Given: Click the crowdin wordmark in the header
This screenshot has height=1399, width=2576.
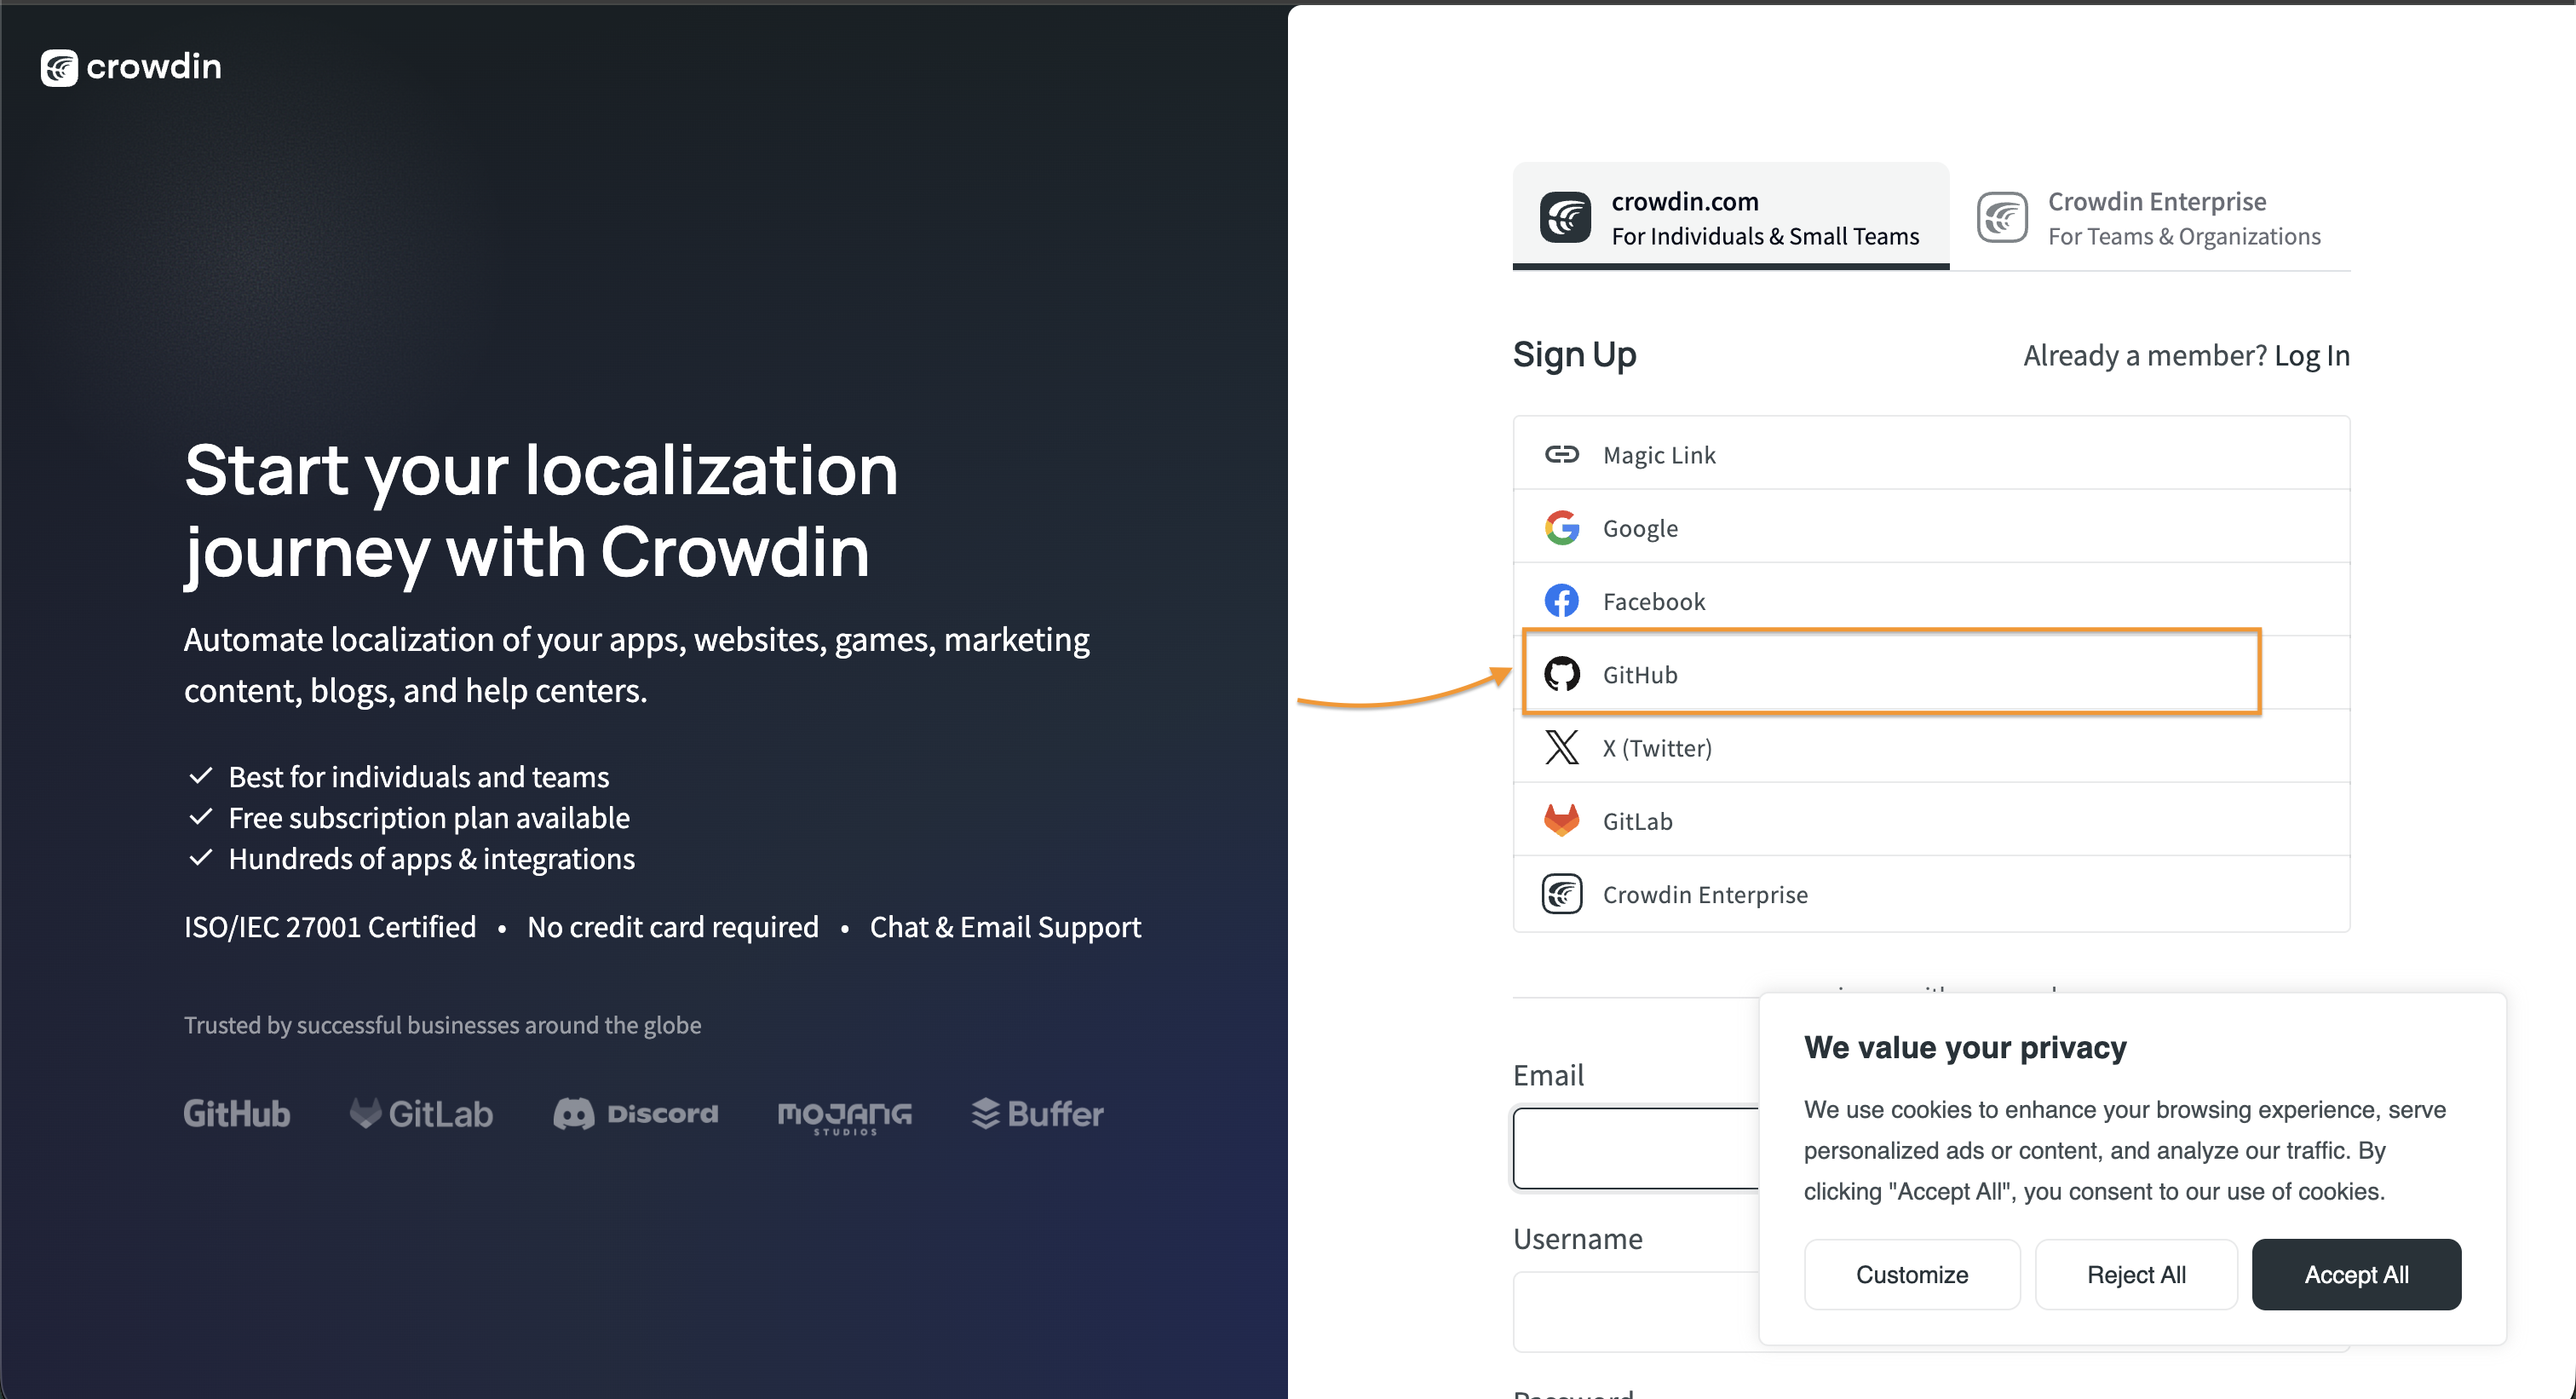Looking at the screenshot, I should coord(154,66).
